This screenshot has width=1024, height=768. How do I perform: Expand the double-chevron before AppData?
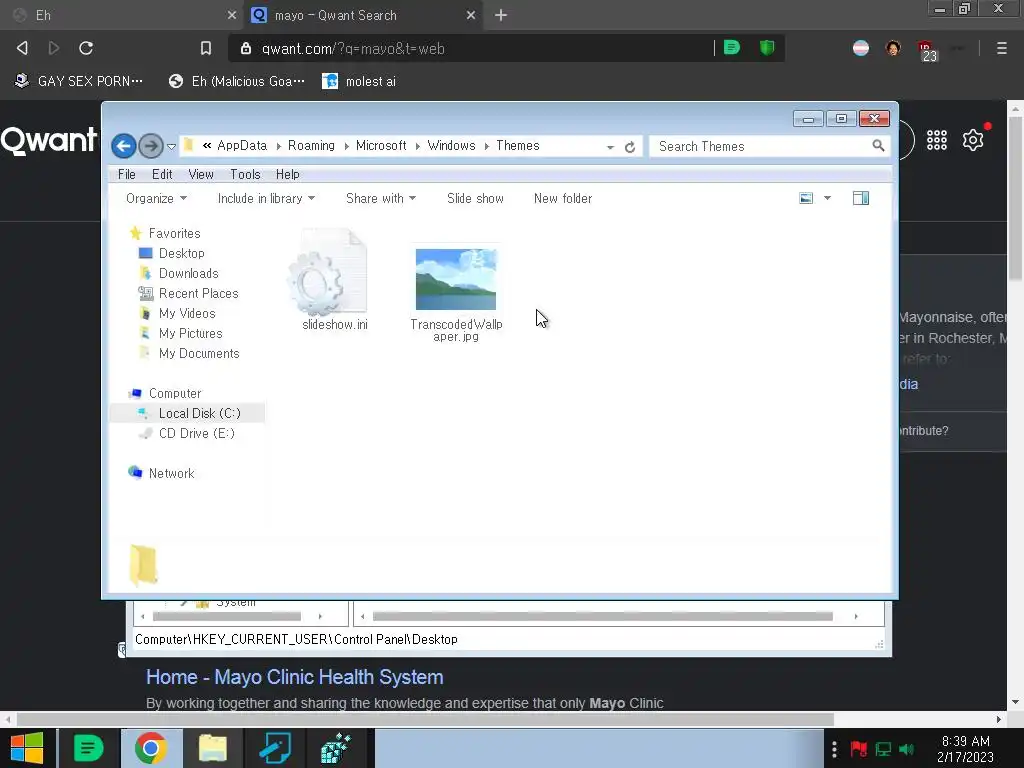(206, 146)
